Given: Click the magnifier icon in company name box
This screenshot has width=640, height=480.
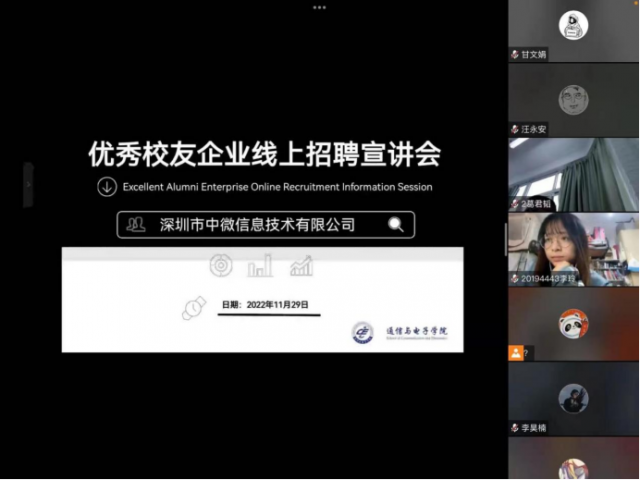Looking at the screenshot, I should (x=396, y=224).
